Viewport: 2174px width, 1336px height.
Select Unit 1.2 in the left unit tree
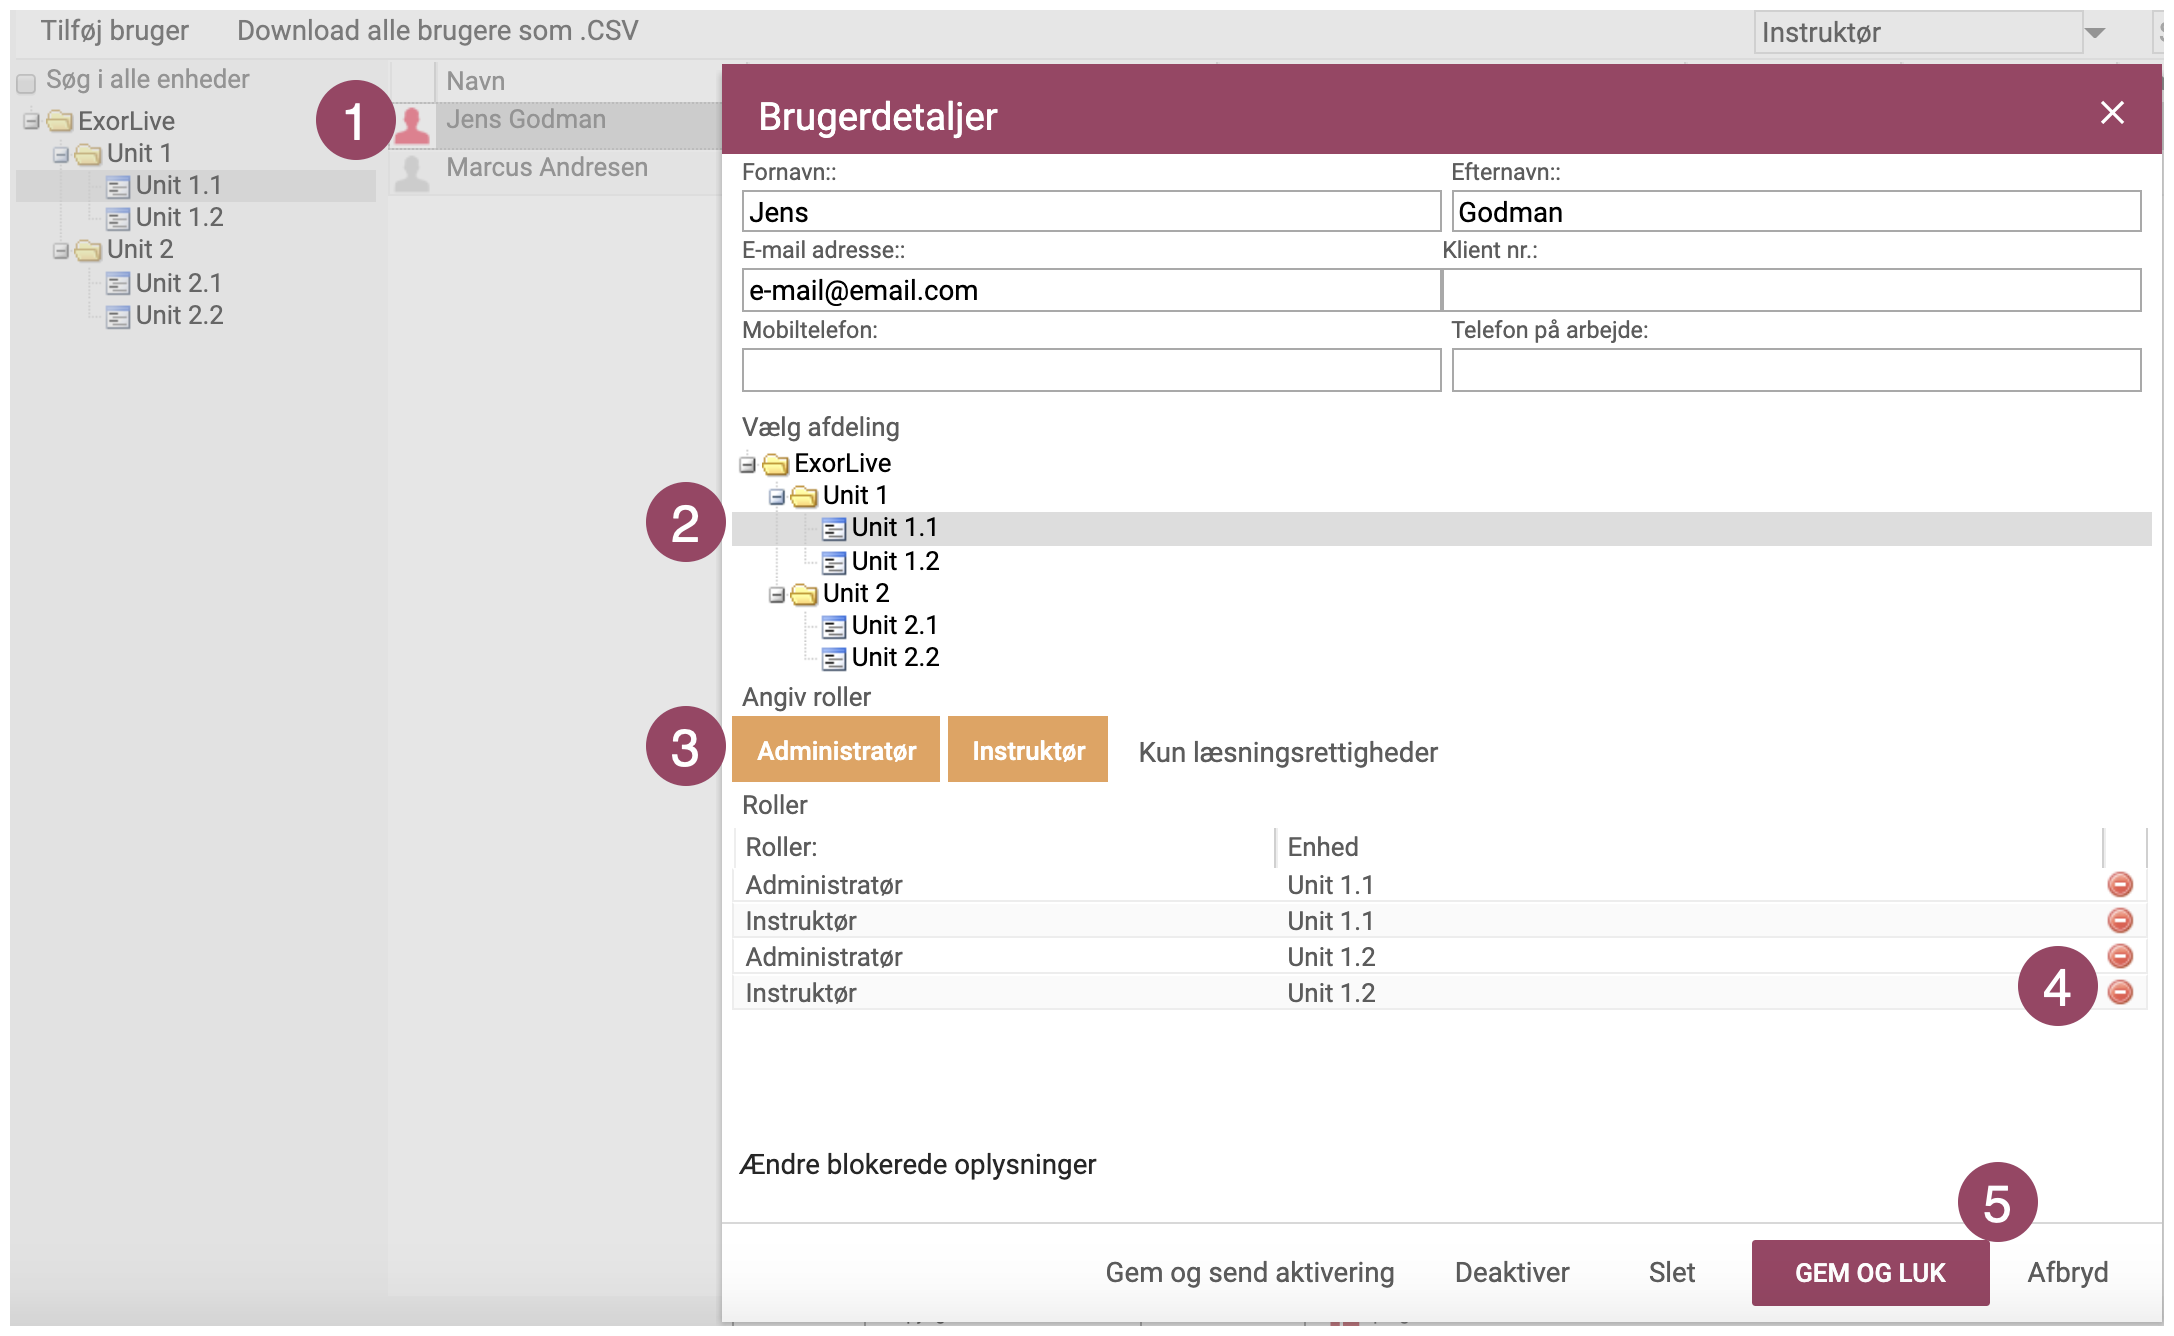click(179, 217)
